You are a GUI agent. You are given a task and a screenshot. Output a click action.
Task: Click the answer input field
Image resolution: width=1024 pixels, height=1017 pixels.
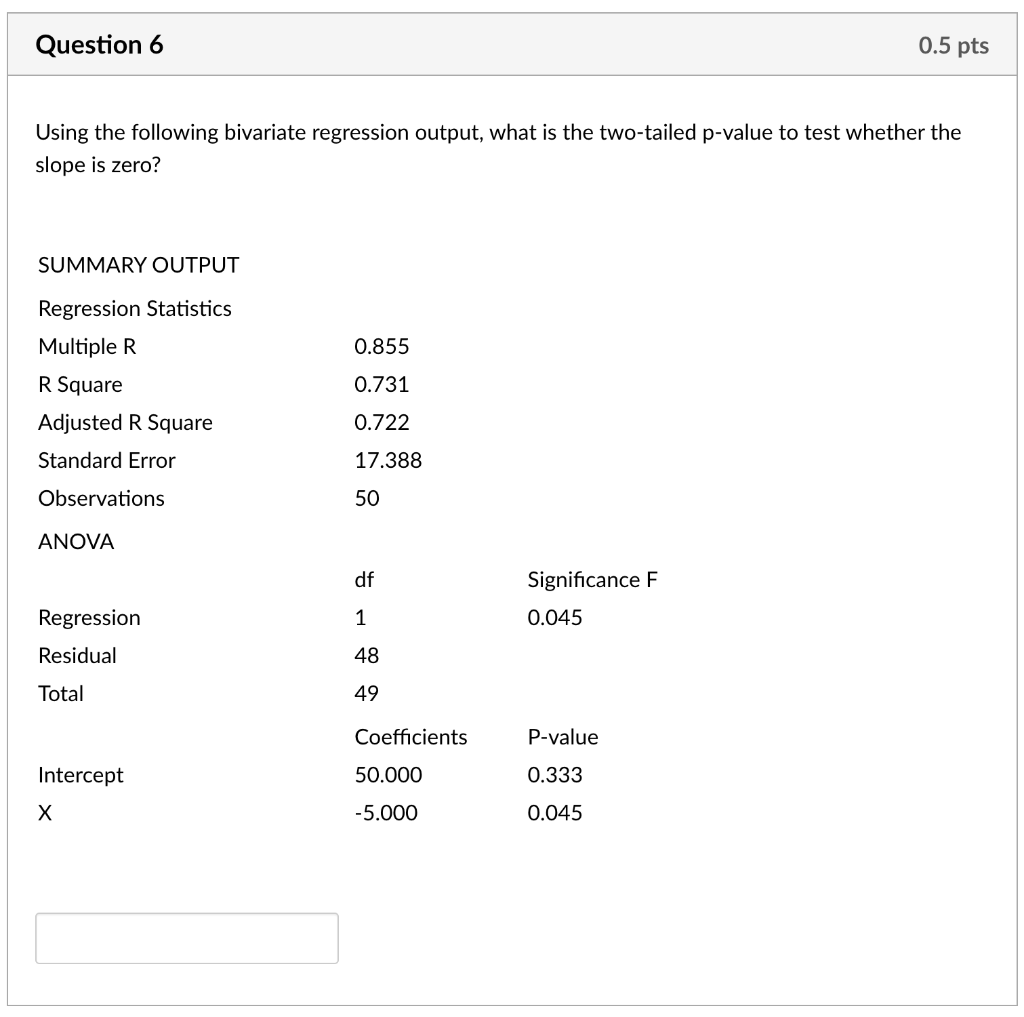(x=186, y=938)
